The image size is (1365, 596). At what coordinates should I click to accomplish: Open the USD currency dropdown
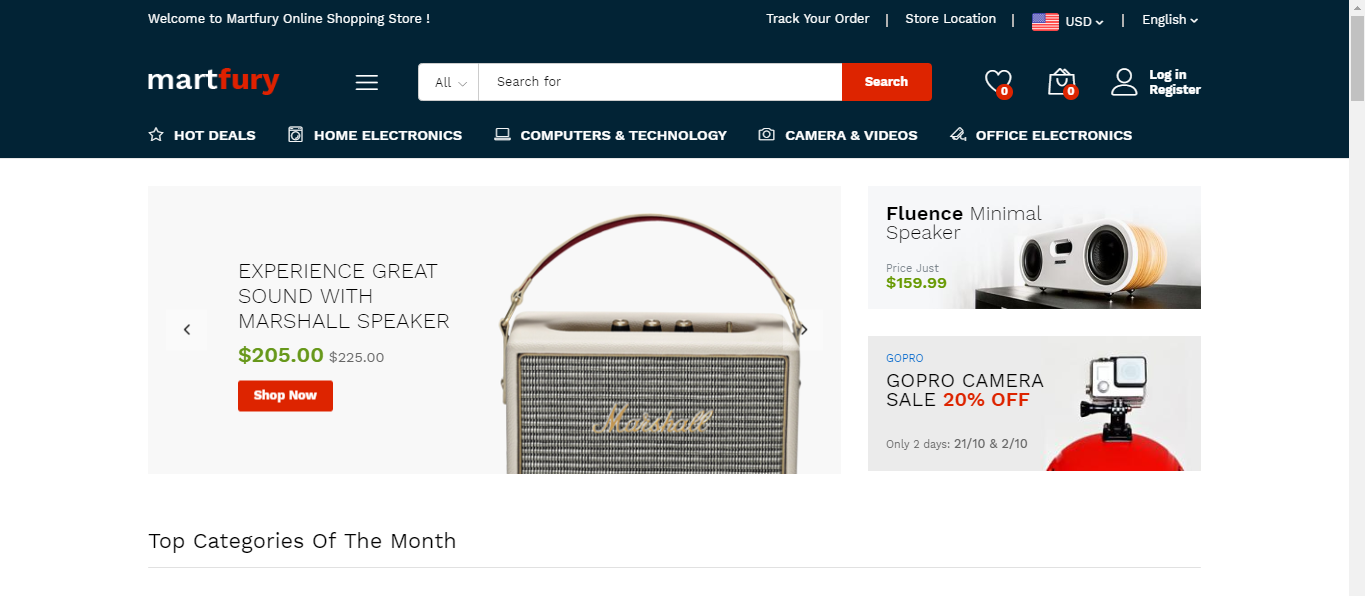click(1076, 20)
